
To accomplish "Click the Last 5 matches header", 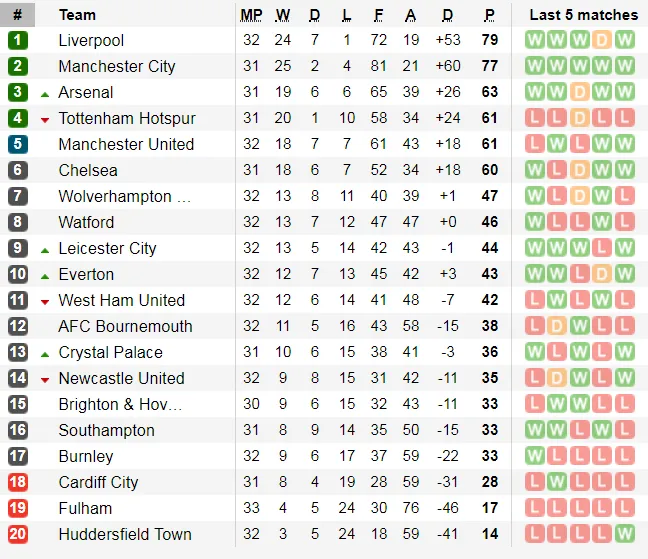I will pos(583,15).
